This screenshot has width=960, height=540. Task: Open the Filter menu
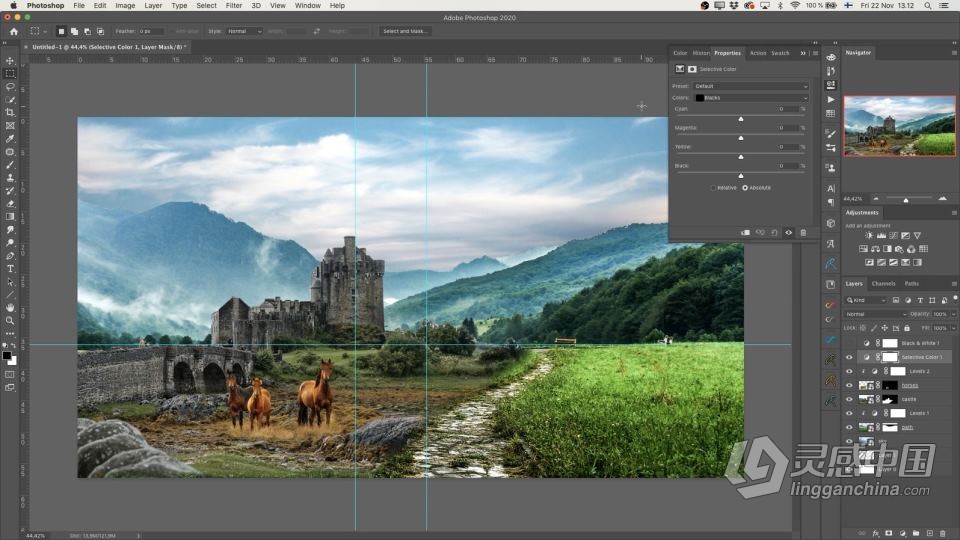tap(233, 6)
